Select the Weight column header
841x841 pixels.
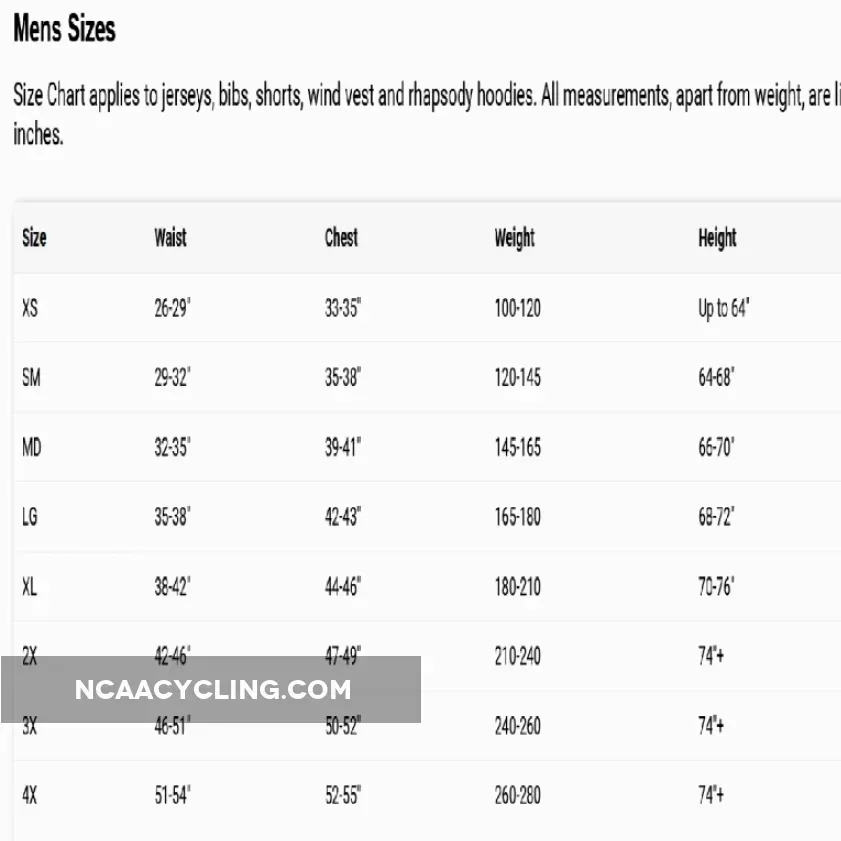coord(514,238)
